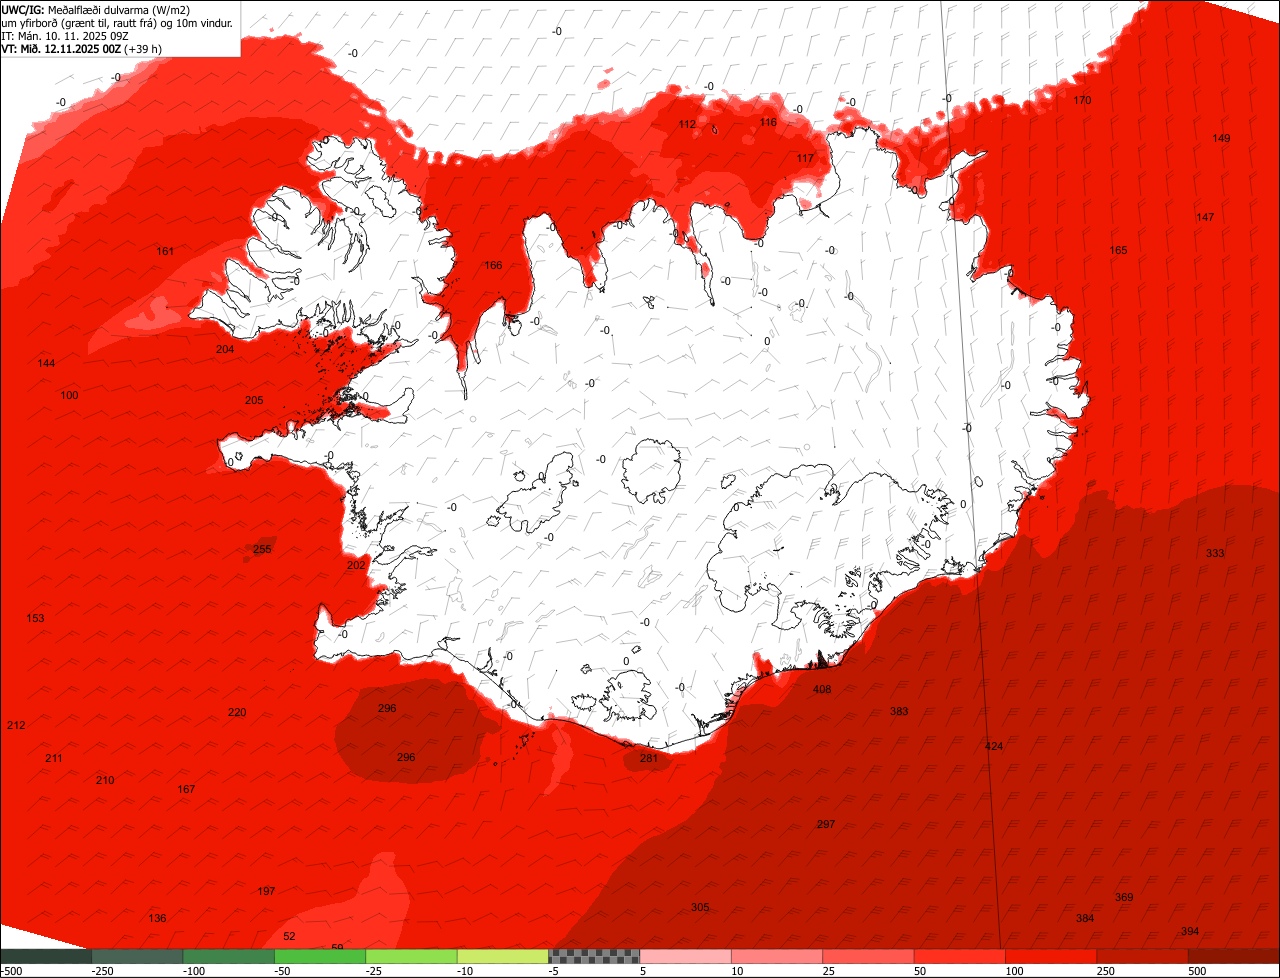Click the 394 value near the legend

[x=1190, y=931]
